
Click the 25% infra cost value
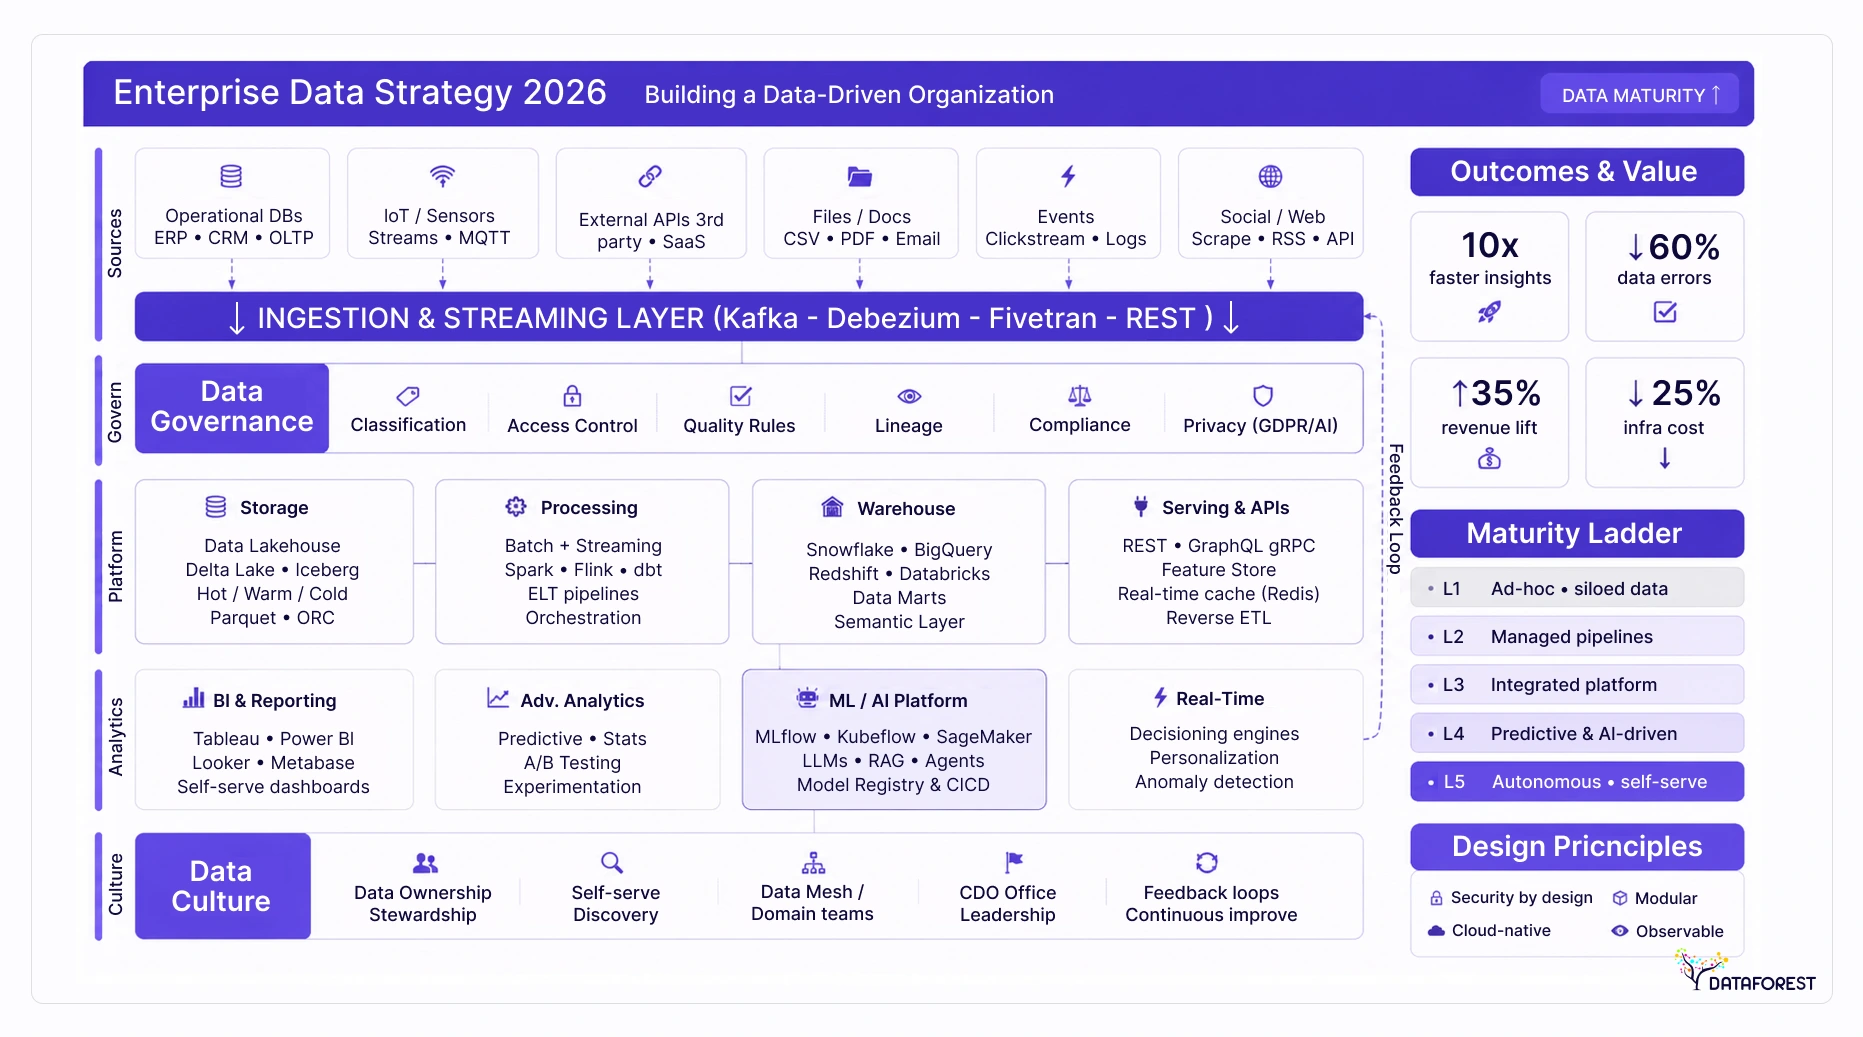coord(1674,393)
